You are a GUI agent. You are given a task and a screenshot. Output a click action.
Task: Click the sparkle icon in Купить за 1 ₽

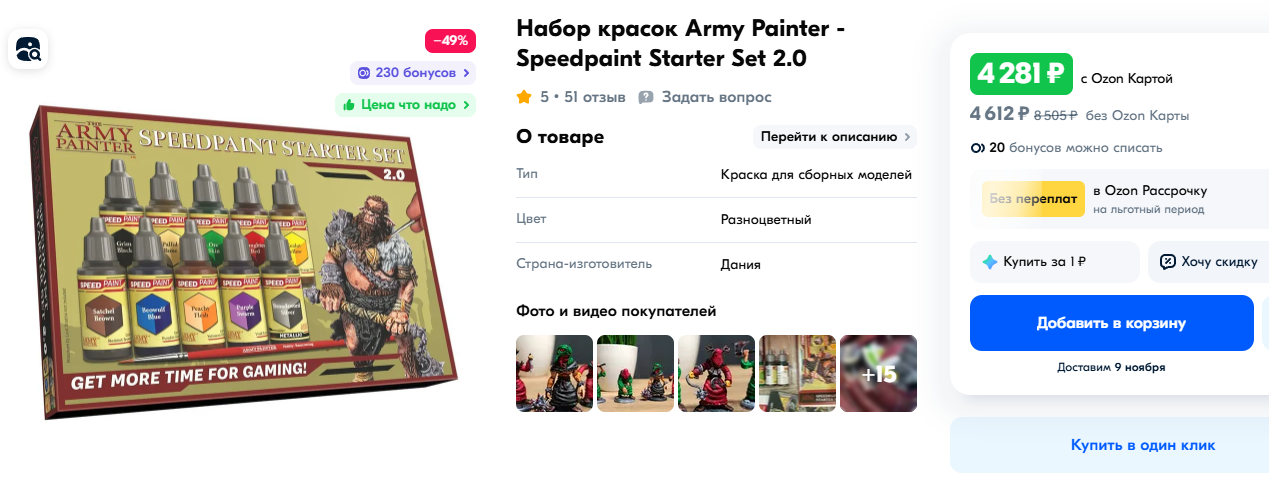click(990, 262)
